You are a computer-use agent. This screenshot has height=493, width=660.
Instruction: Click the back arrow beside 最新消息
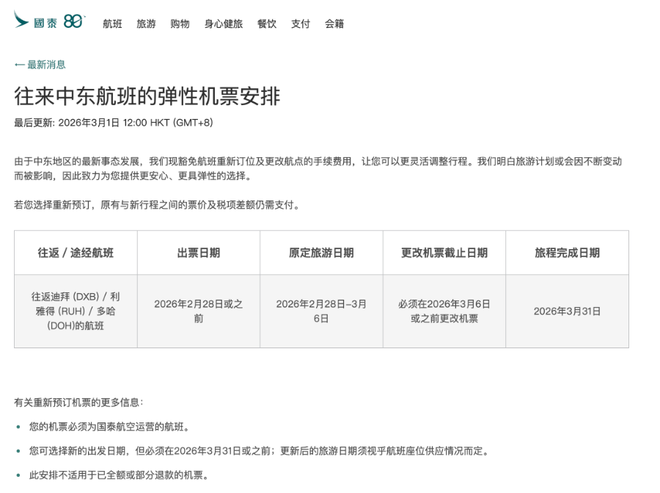pos(18,64)
